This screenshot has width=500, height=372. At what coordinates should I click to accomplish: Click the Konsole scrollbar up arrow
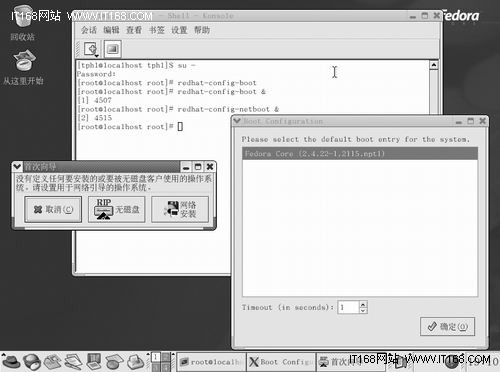pos(434,65)
